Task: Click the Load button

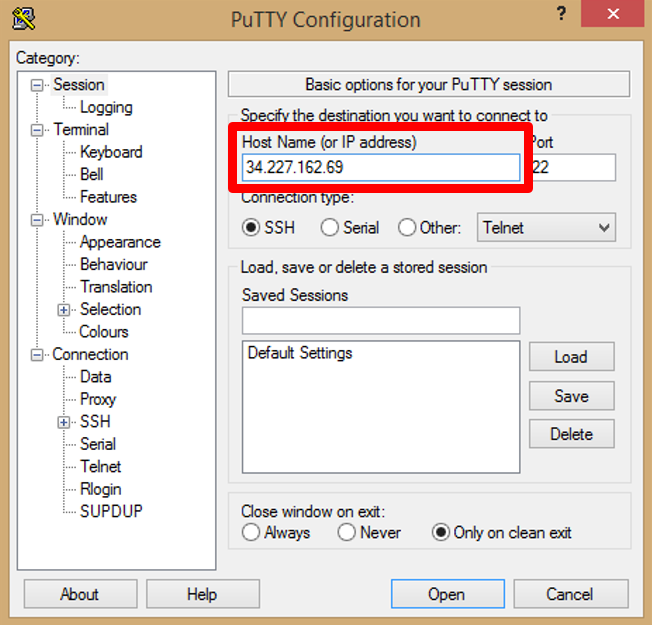Action: 571,357
